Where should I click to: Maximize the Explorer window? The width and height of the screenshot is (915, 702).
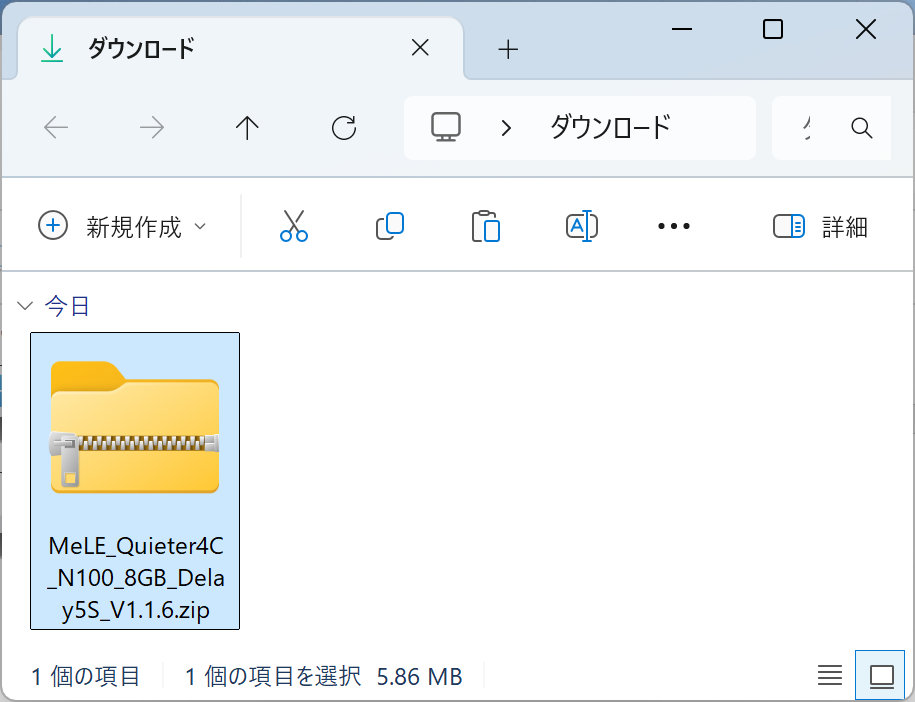point(773,29)
